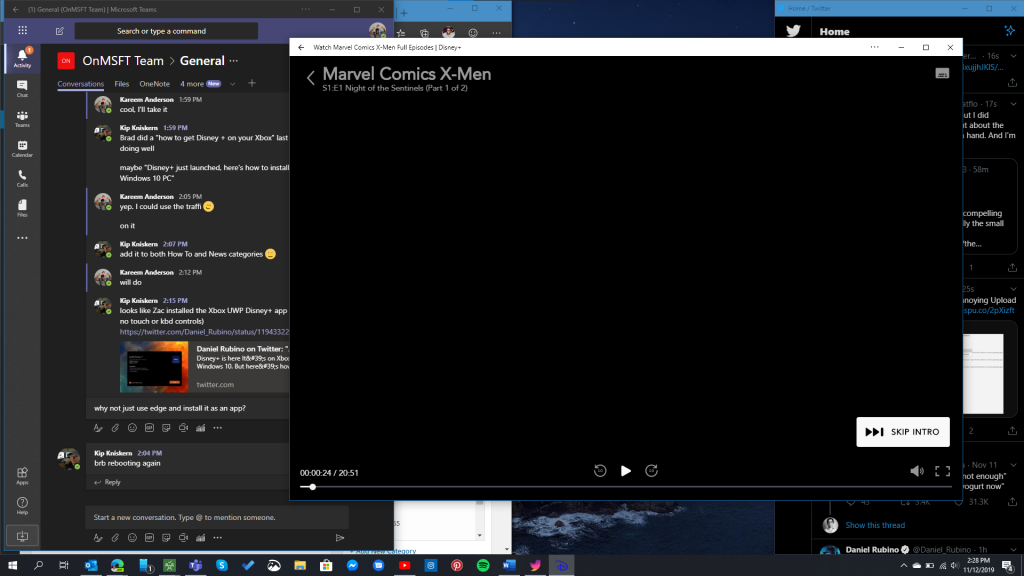
Task: Open General channel more options ellipsis
Action: [234, 61]
